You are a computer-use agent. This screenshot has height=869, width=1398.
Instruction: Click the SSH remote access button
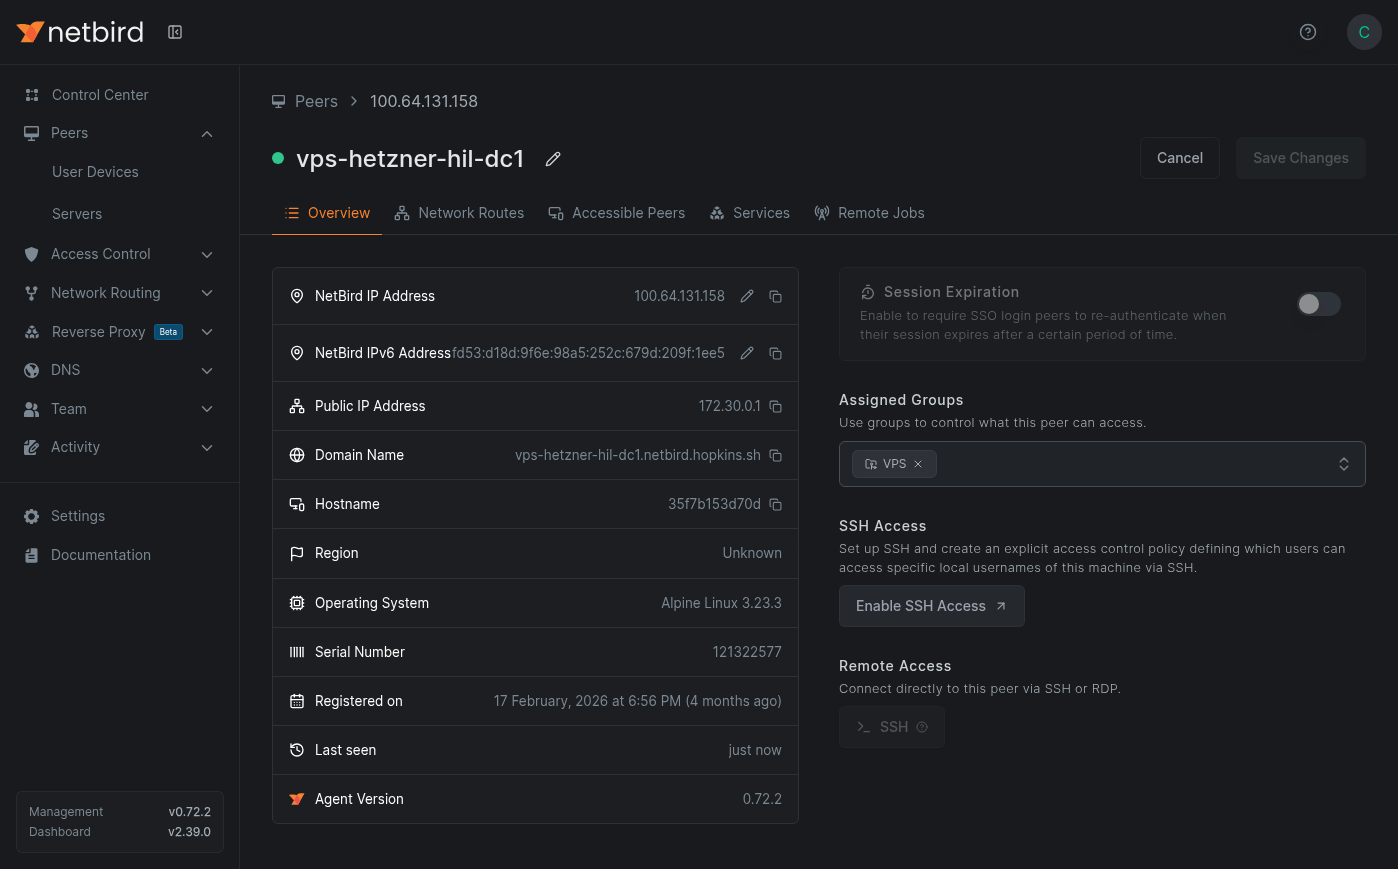point(892,727)
